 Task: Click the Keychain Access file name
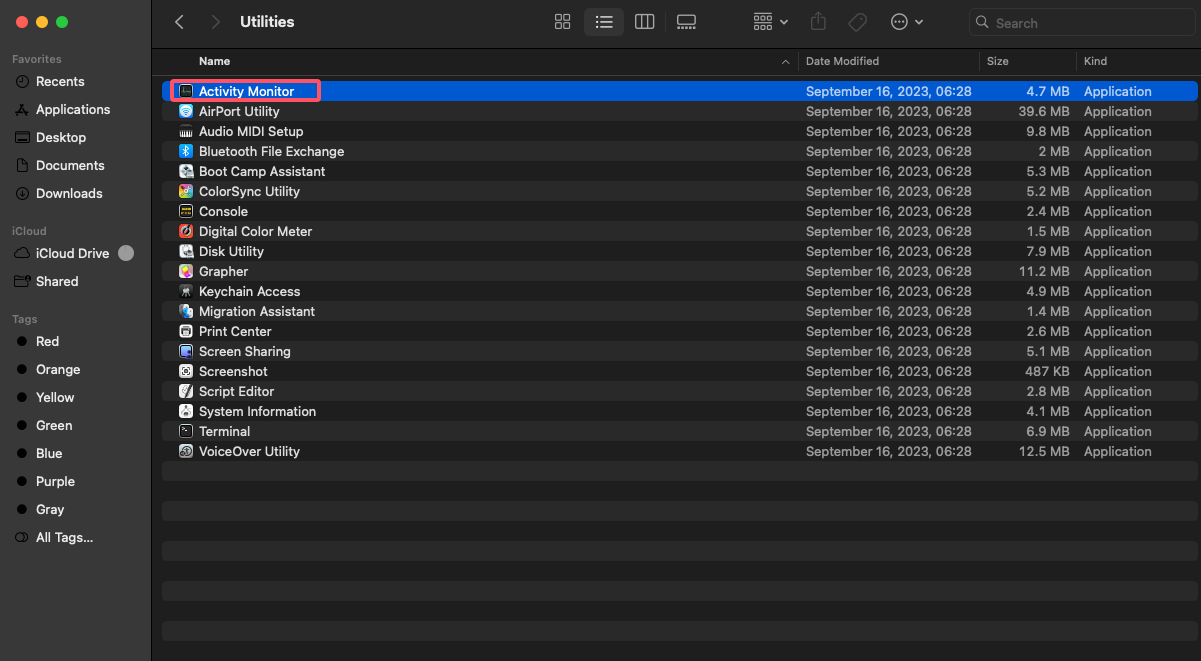click(249, 291)
